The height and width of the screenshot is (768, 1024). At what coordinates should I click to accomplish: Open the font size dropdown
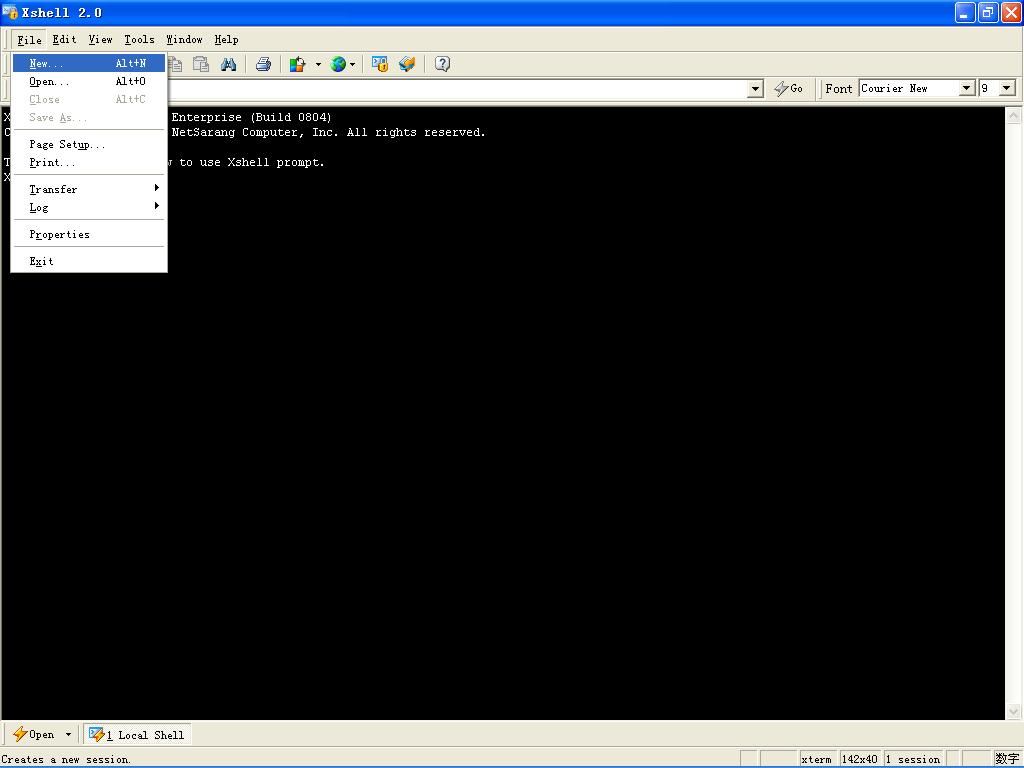pos(1007,88)
